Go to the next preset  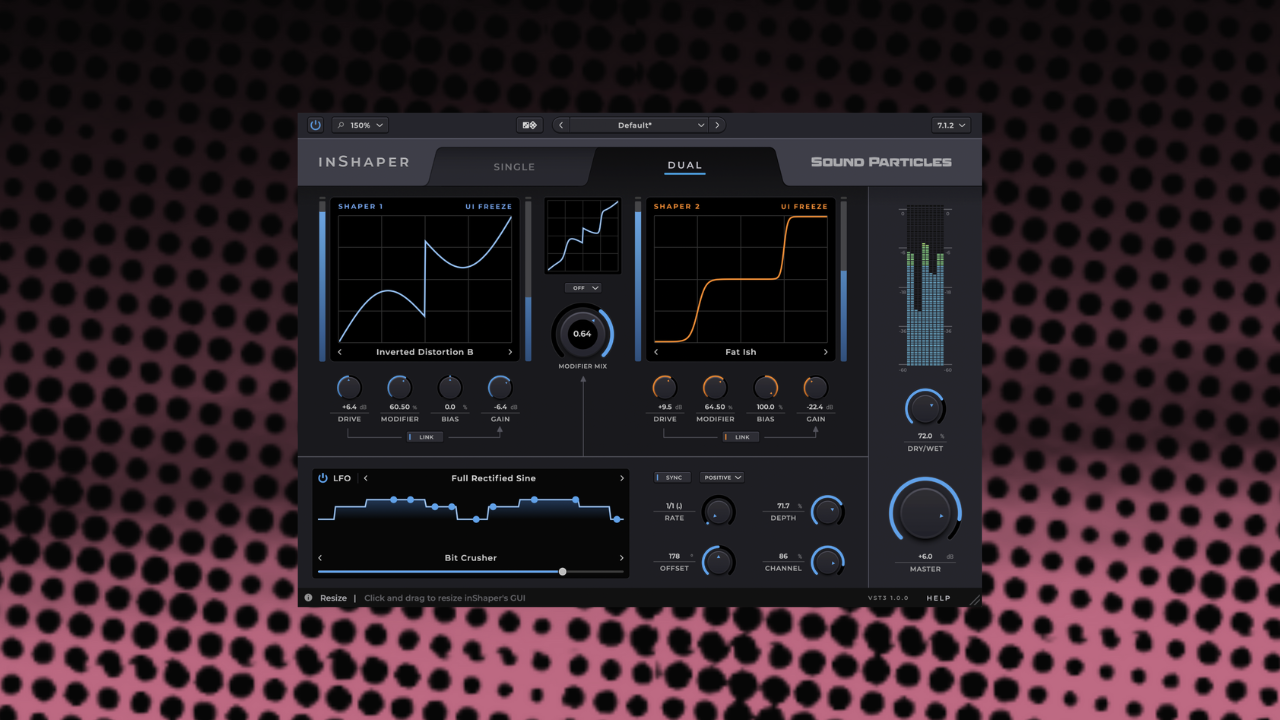point(717,125)
